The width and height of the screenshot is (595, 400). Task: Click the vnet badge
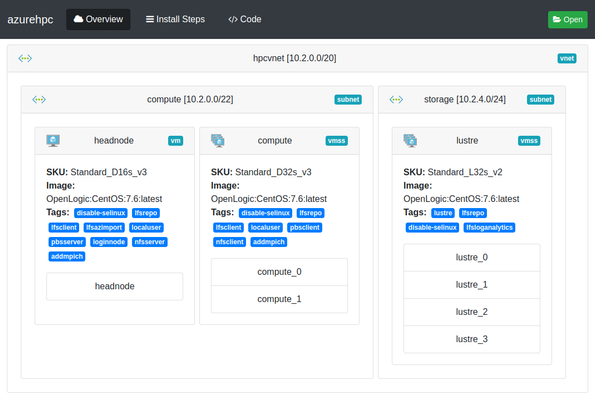coord(567,58)
